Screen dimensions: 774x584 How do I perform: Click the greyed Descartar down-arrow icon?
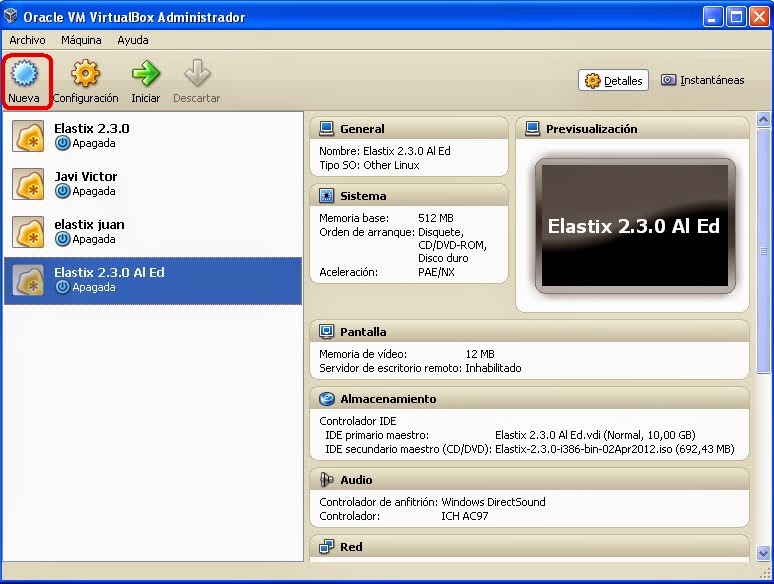197,73
